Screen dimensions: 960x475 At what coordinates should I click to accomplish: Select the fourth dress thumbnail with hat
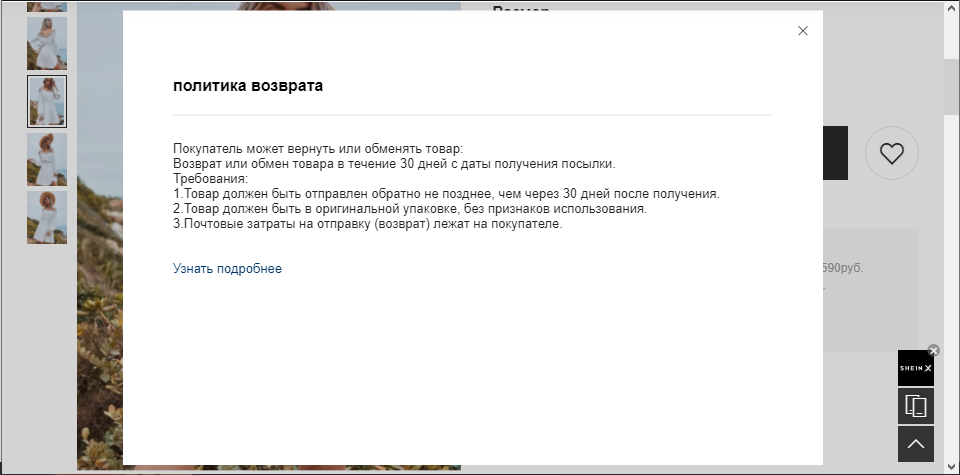click(x=47, y=159)
